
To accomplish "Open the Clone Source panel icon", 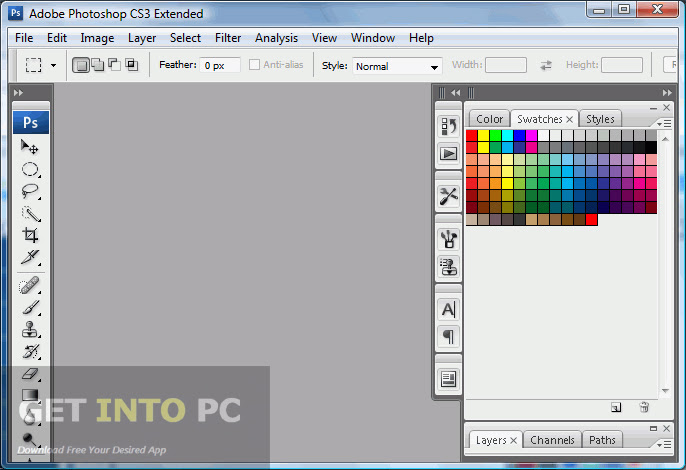I will pyautogui.click(x=448, y=267).
